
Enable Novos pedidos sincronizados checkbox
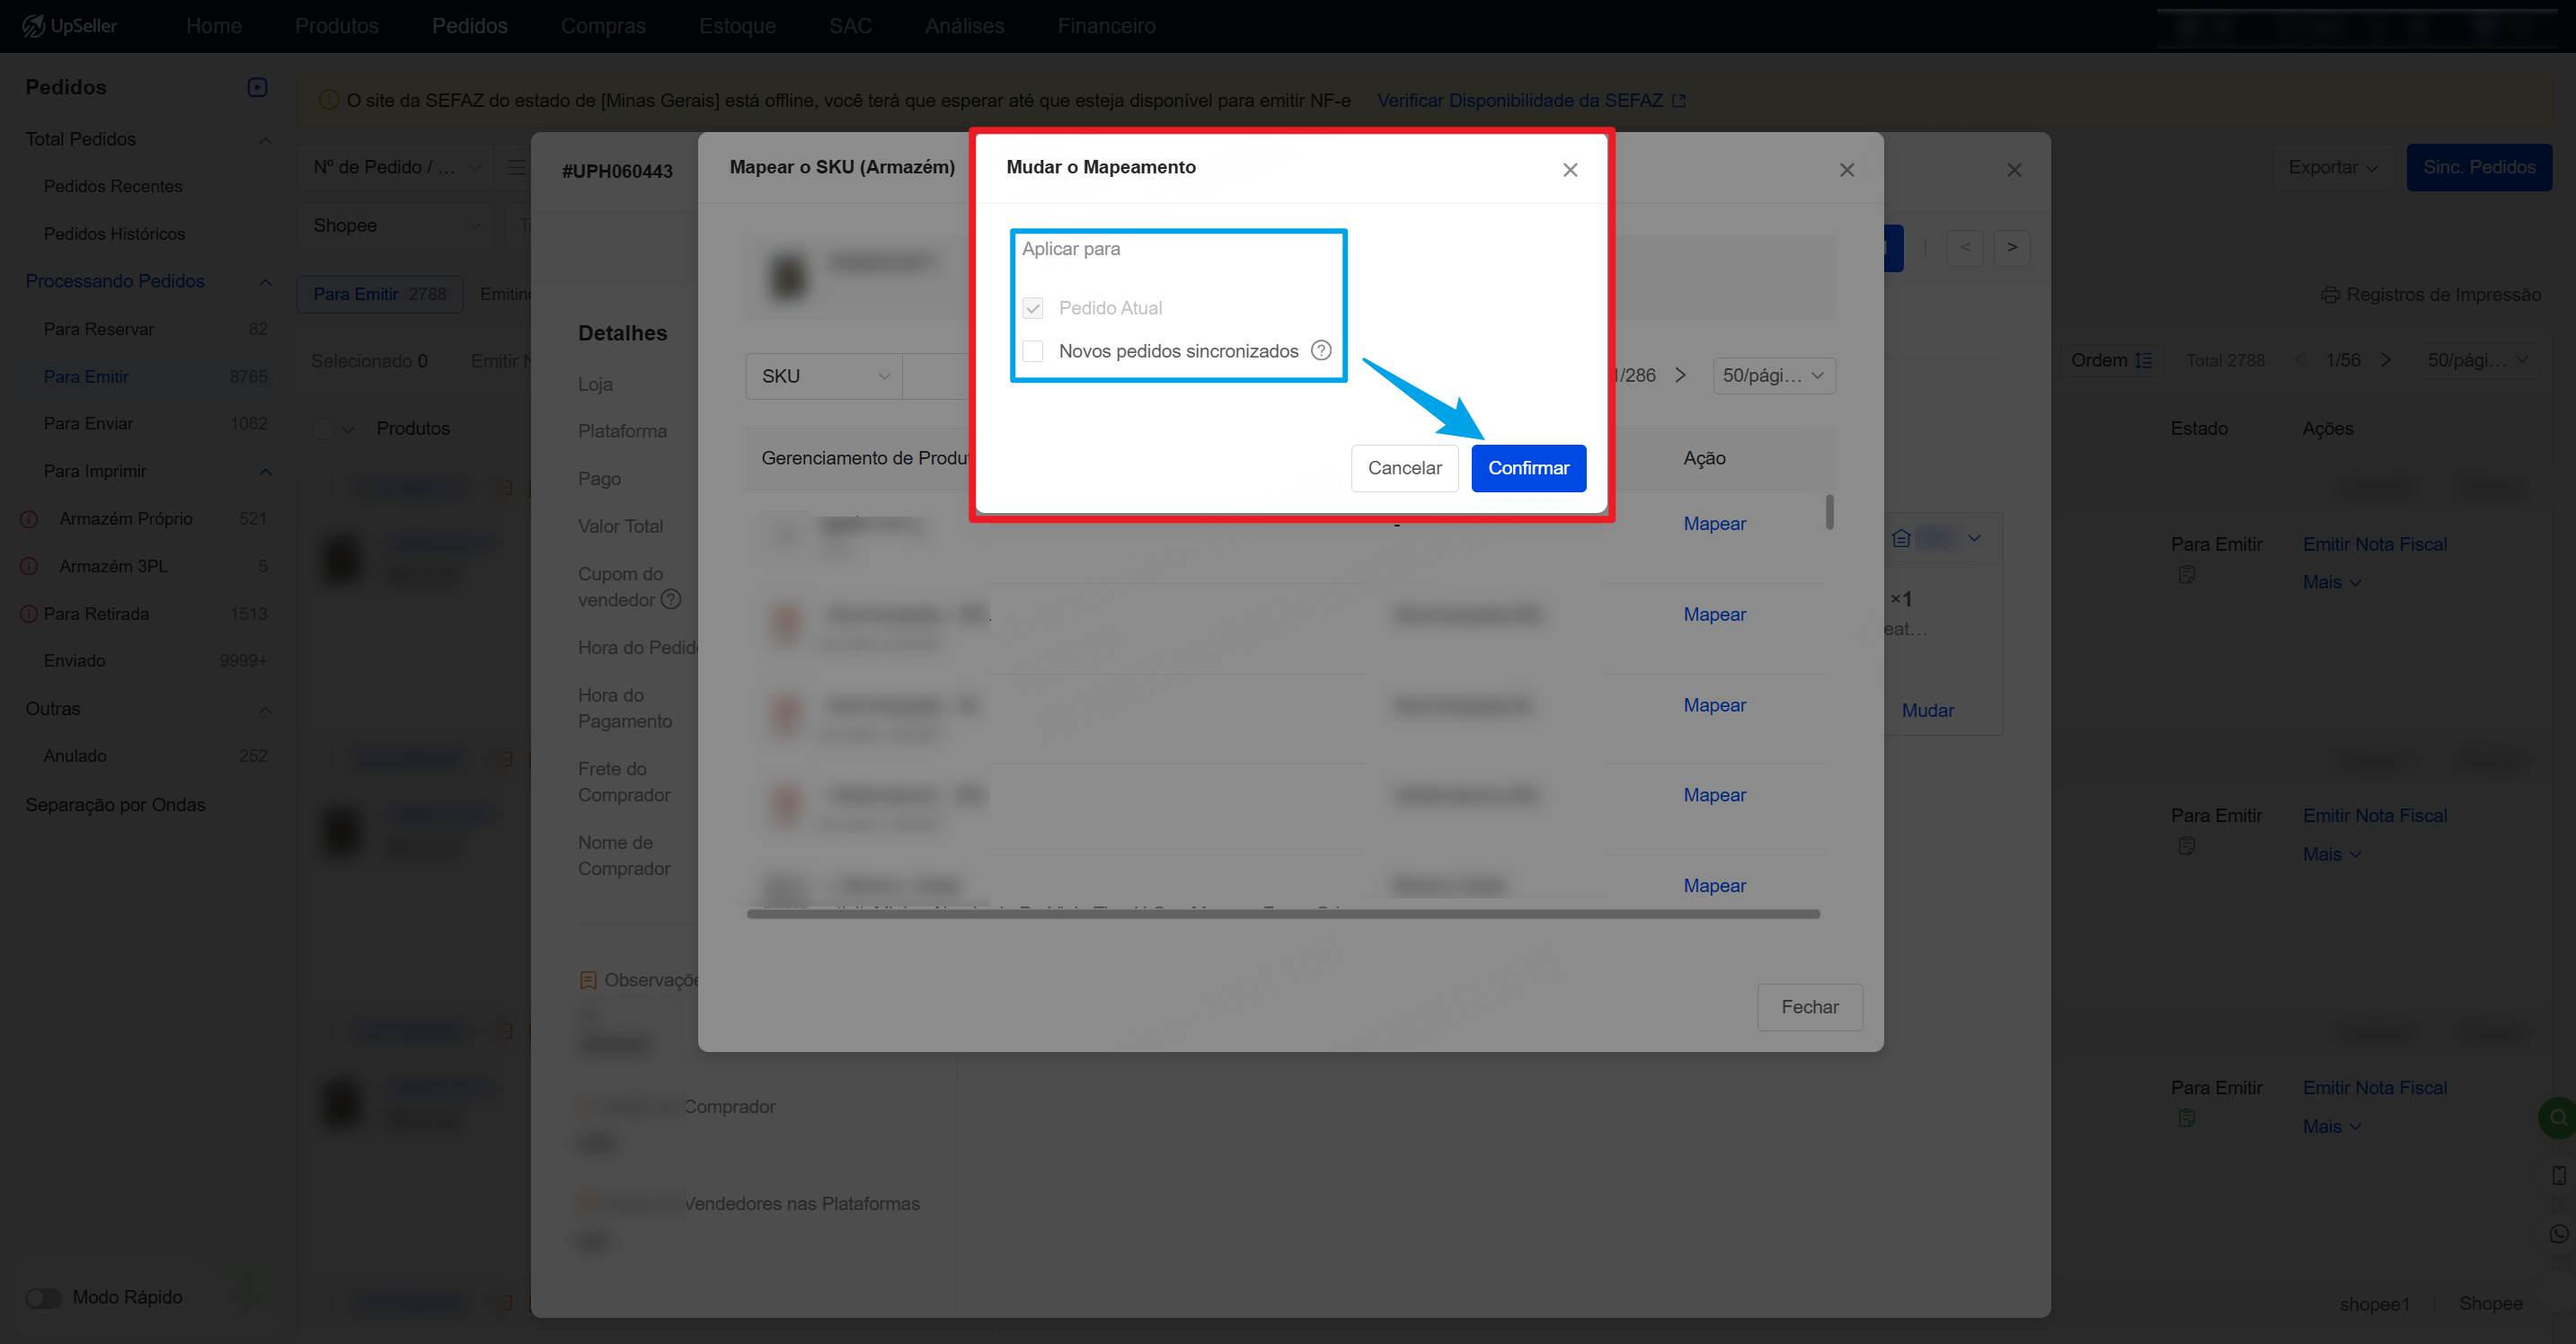click(1033, 351)
